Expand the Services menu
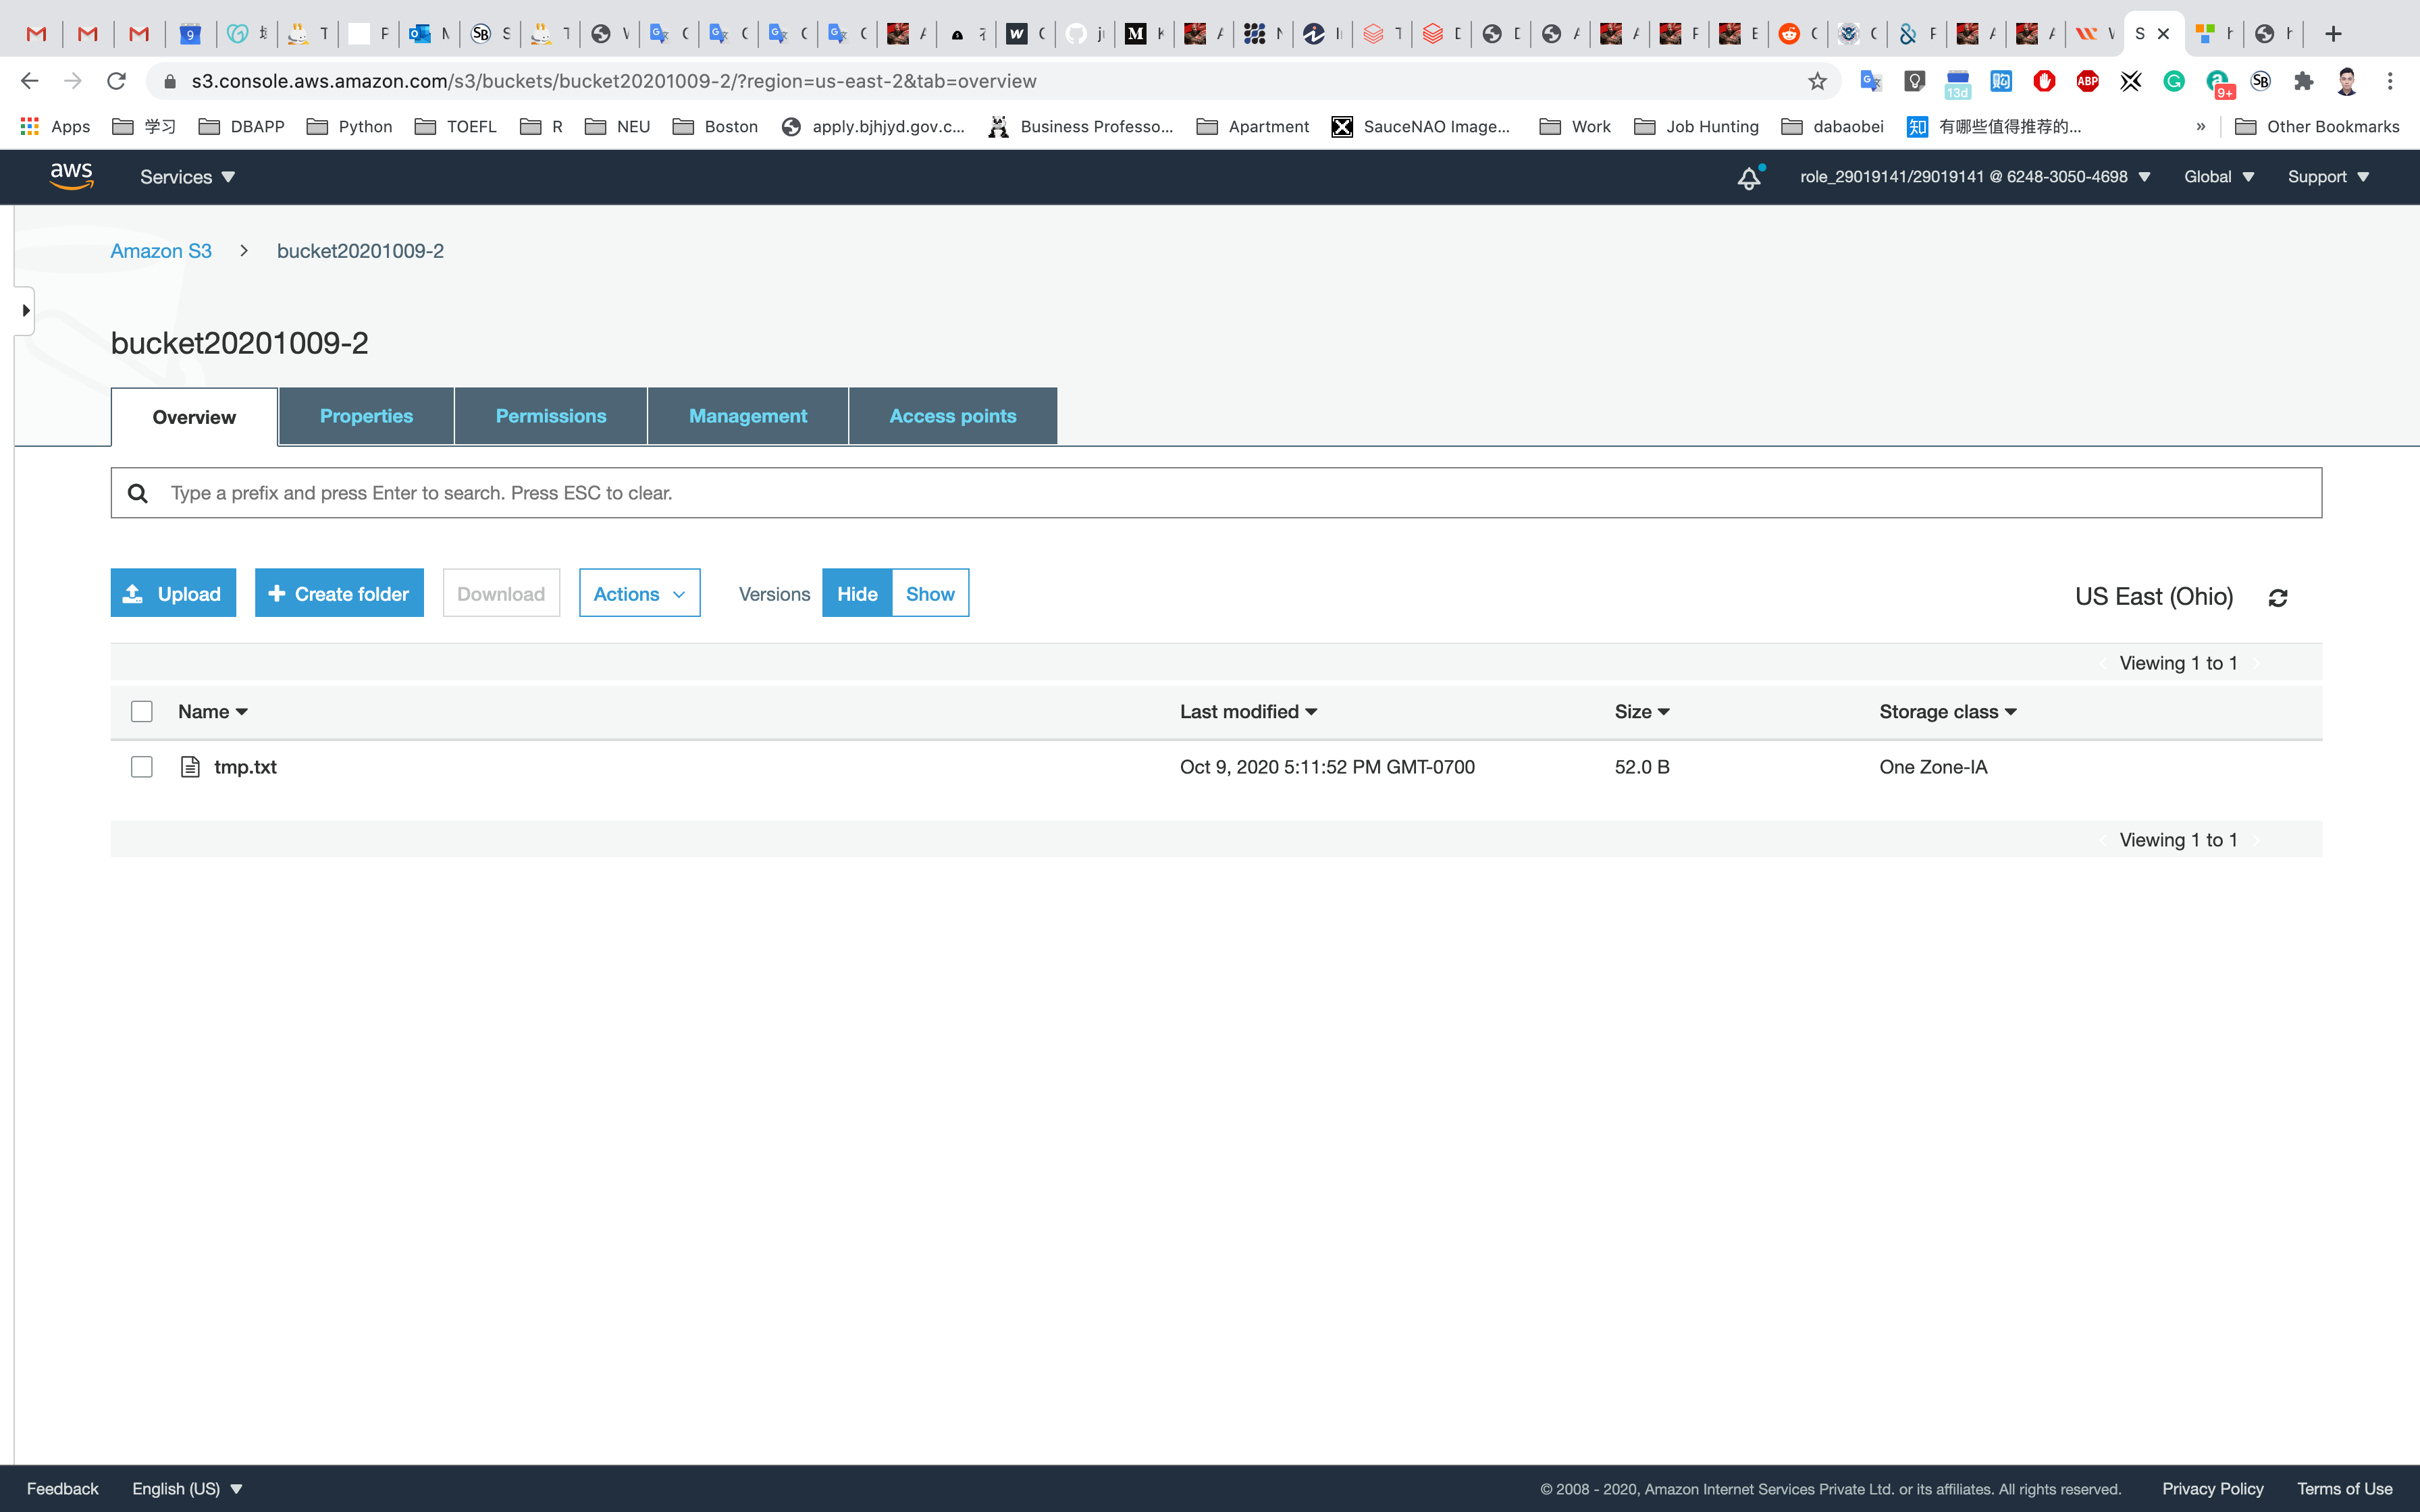 [187, 177]
